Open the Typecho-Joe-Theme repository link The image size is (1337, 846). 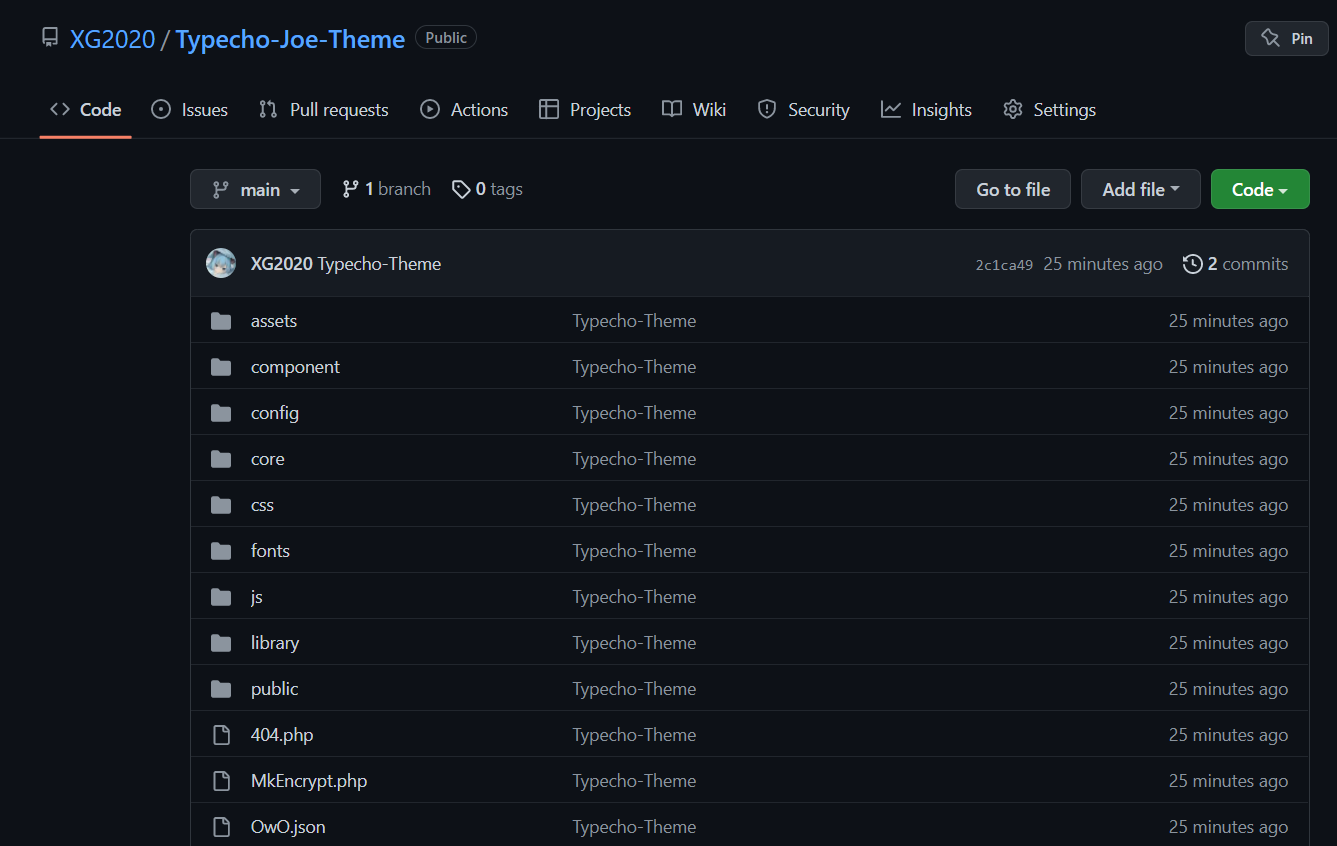[290, 39]
